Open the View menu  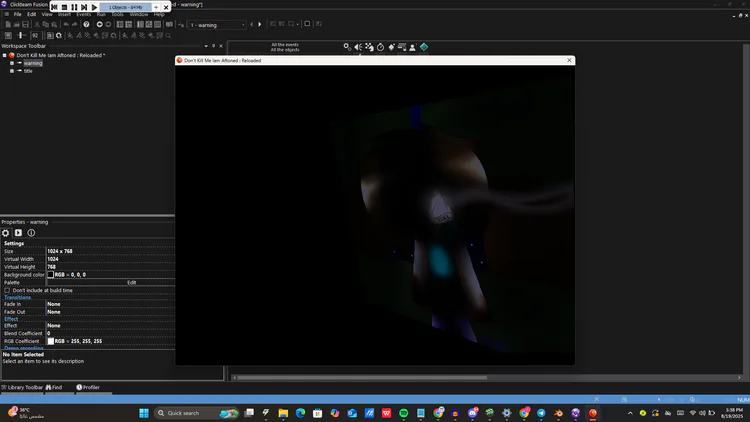pos(47,14)
